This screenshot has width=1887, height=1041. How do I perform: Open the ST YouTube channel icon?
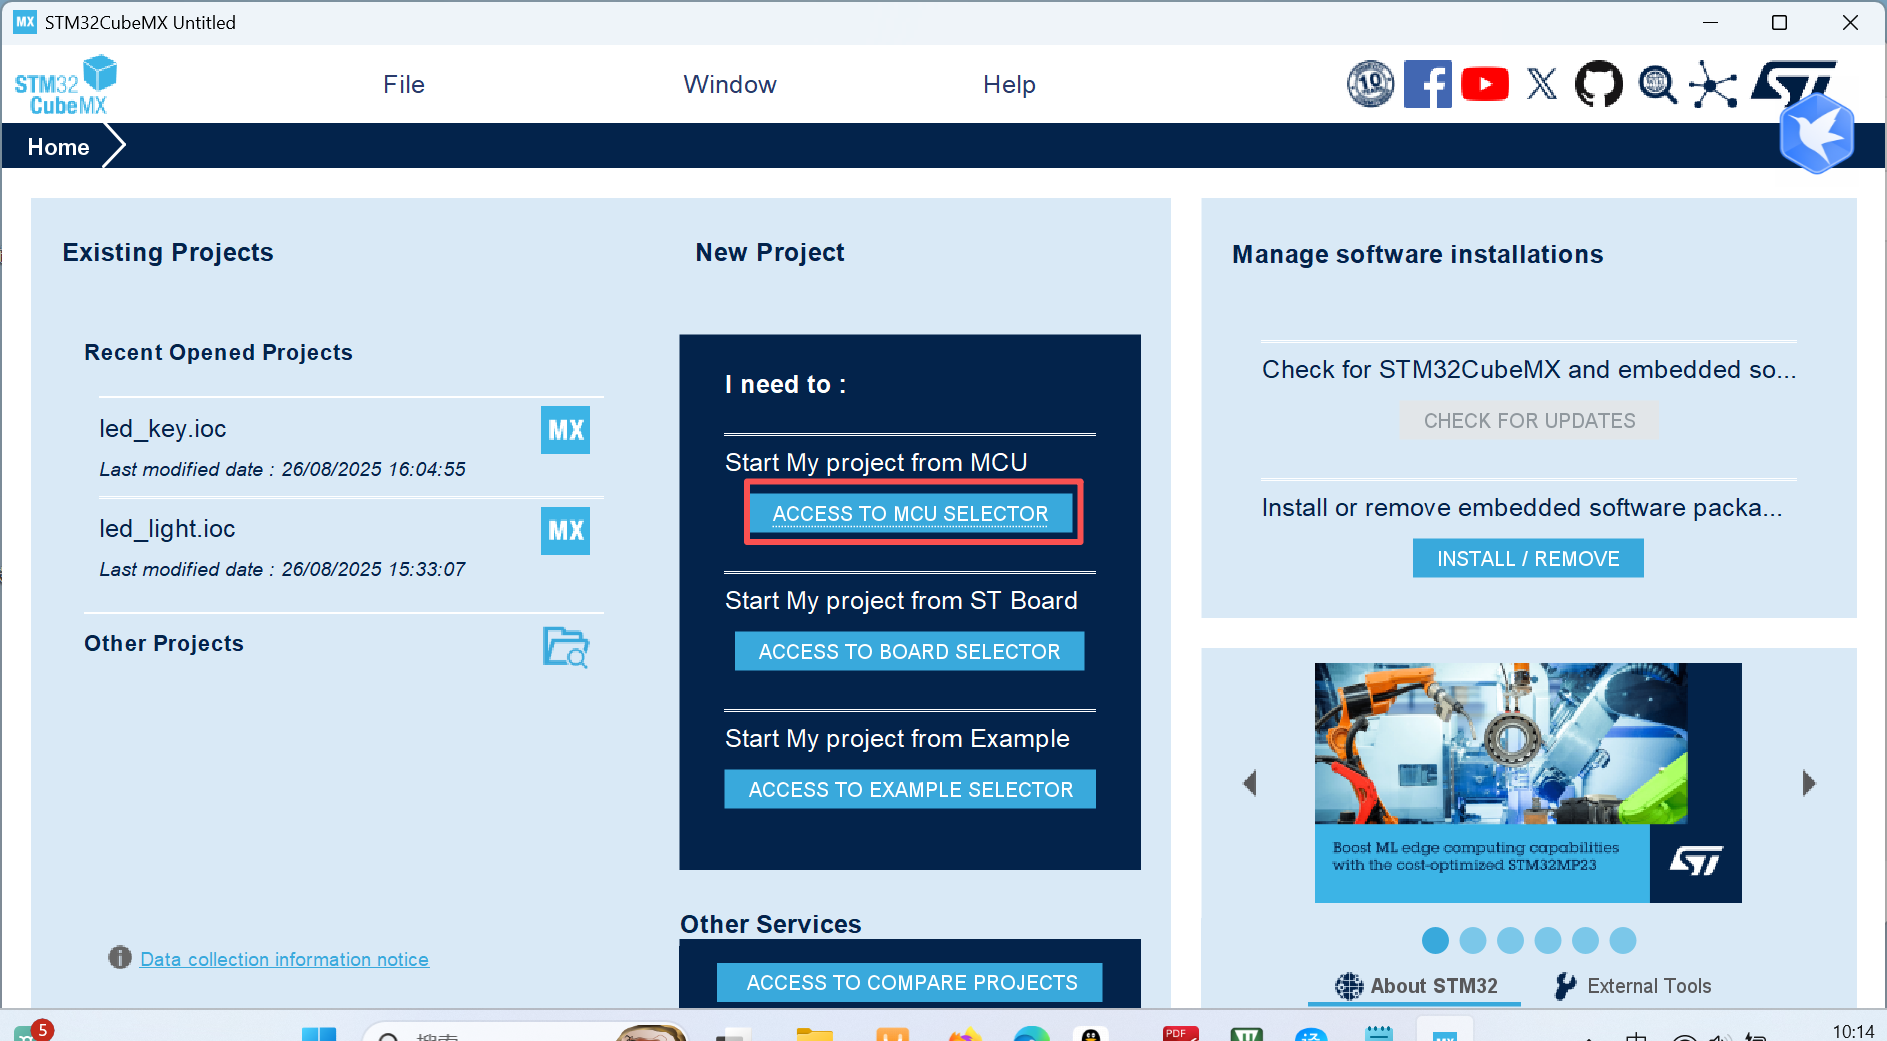(x=1485, y=84)
